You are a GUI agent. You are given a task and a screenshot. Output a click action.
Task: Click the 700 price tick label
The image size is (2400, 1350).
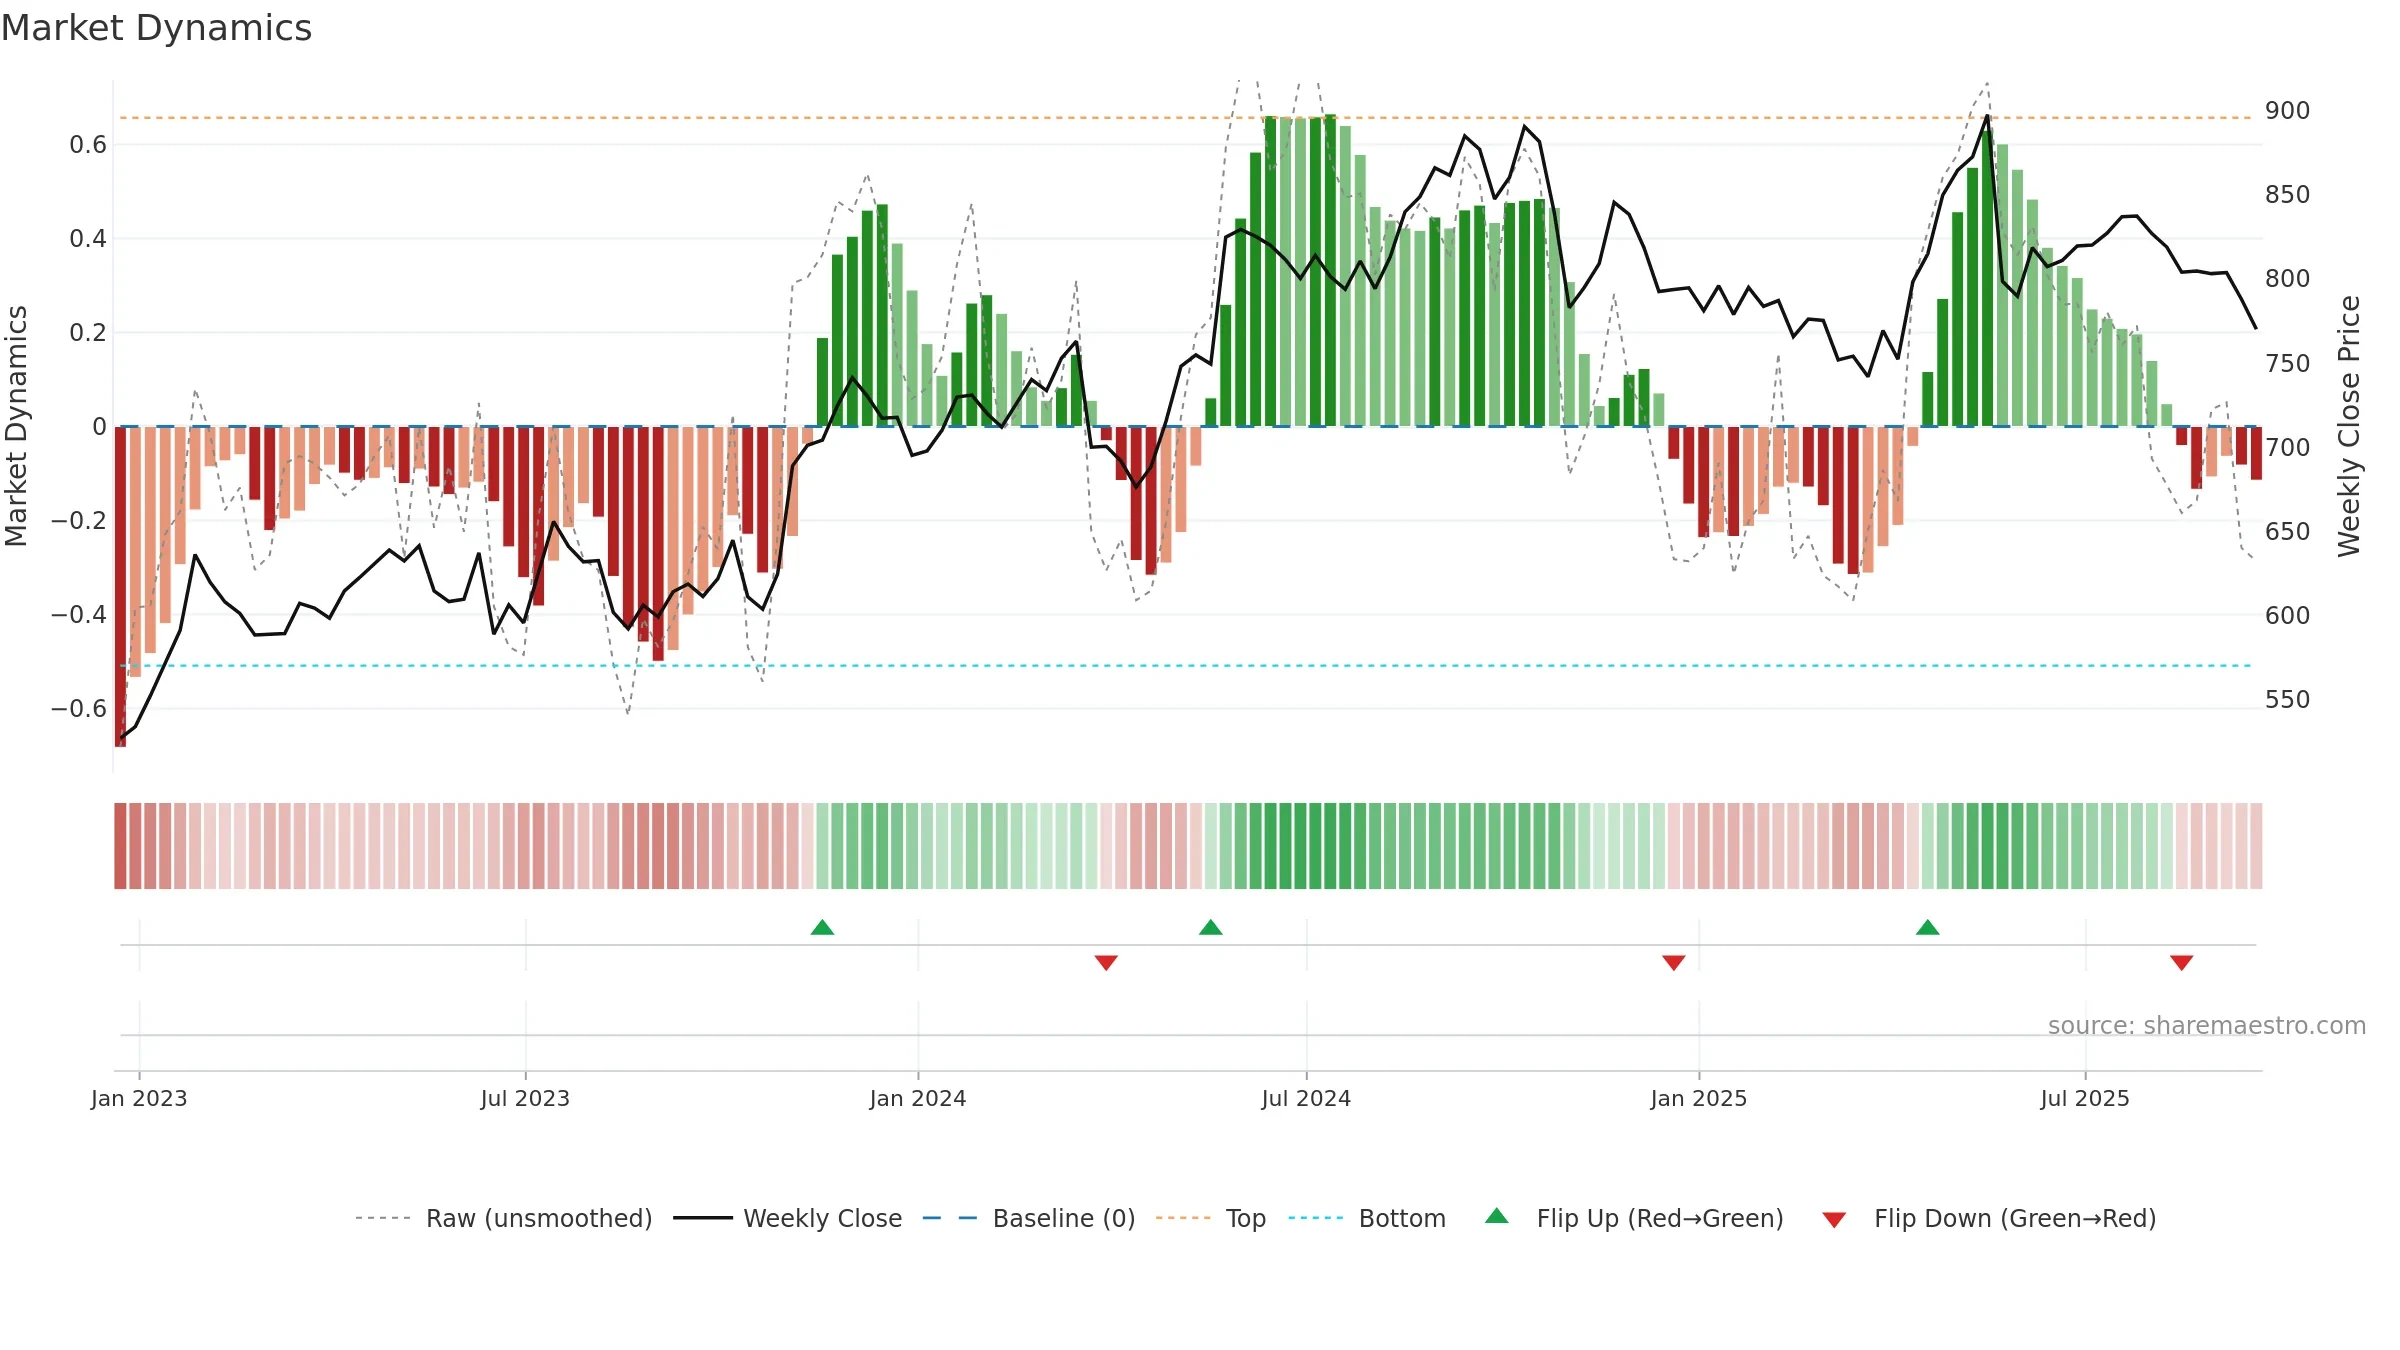[x=2288, y=447]
